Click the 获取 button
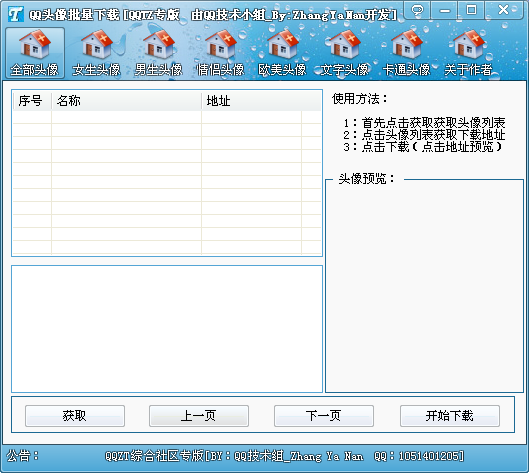The width and height of the screenshot is (529, 473). click(75, 416)
